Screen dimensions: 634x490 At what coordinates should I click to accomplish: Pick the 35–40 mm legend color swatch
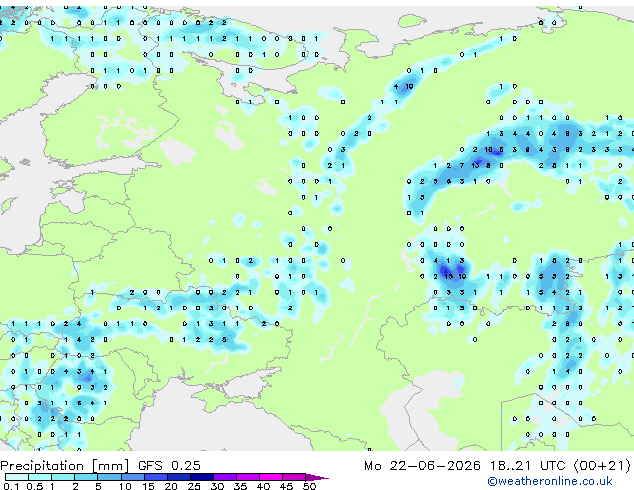point(247,477)
